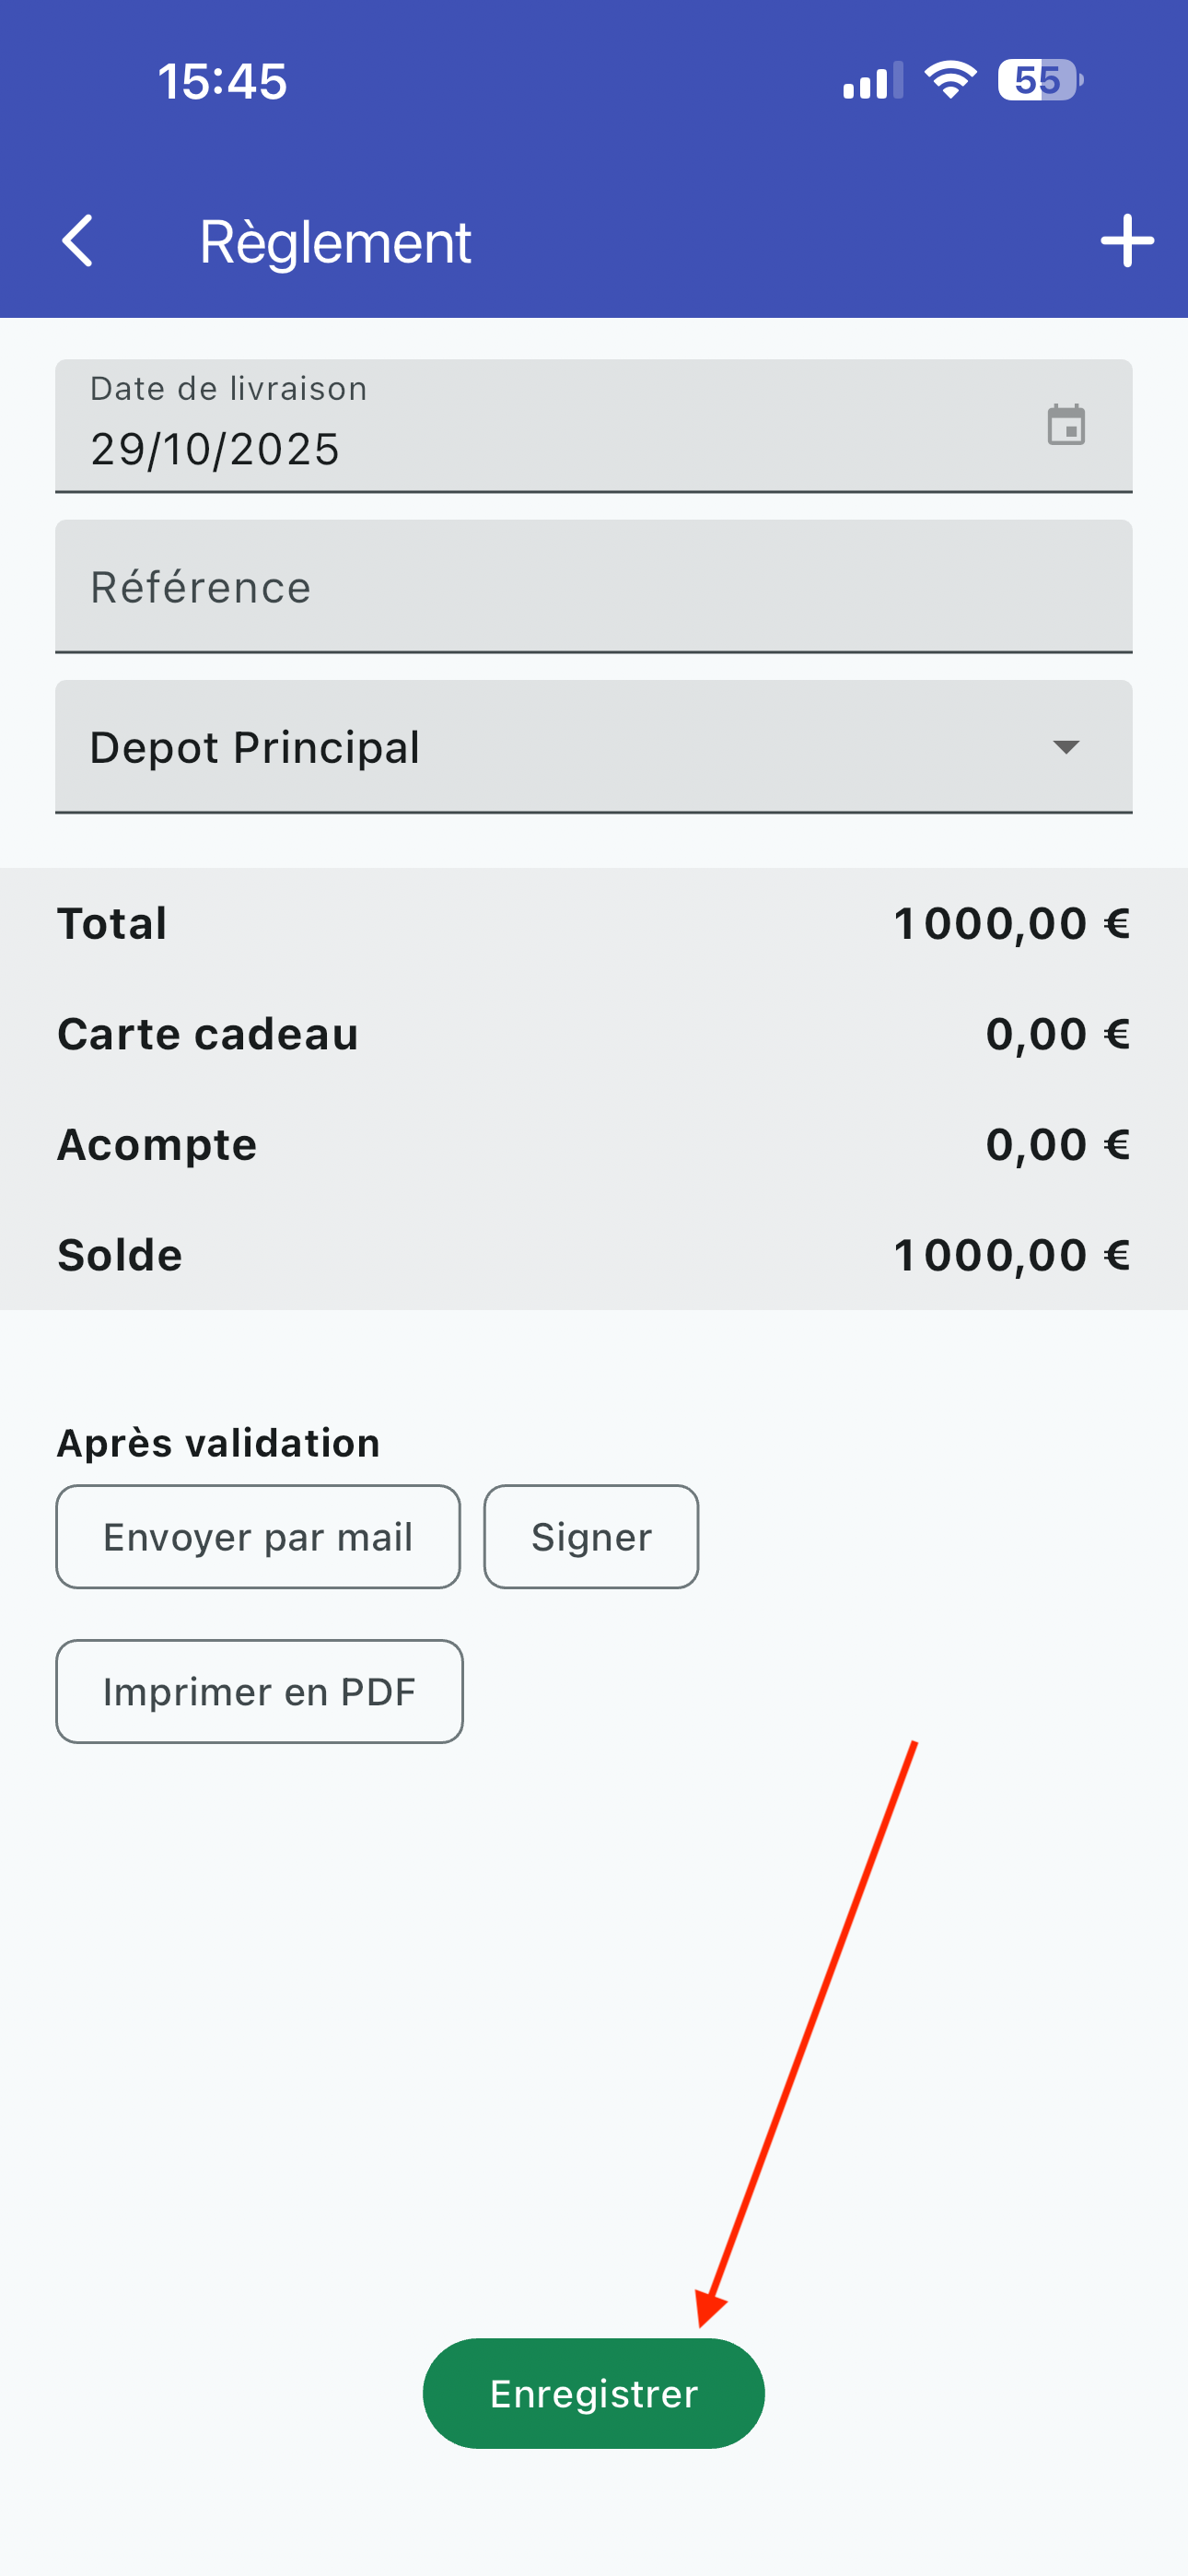Screen dimensions: 1188x2576
Task: Go back using the header arrow
Action: (x=78, y=241)
